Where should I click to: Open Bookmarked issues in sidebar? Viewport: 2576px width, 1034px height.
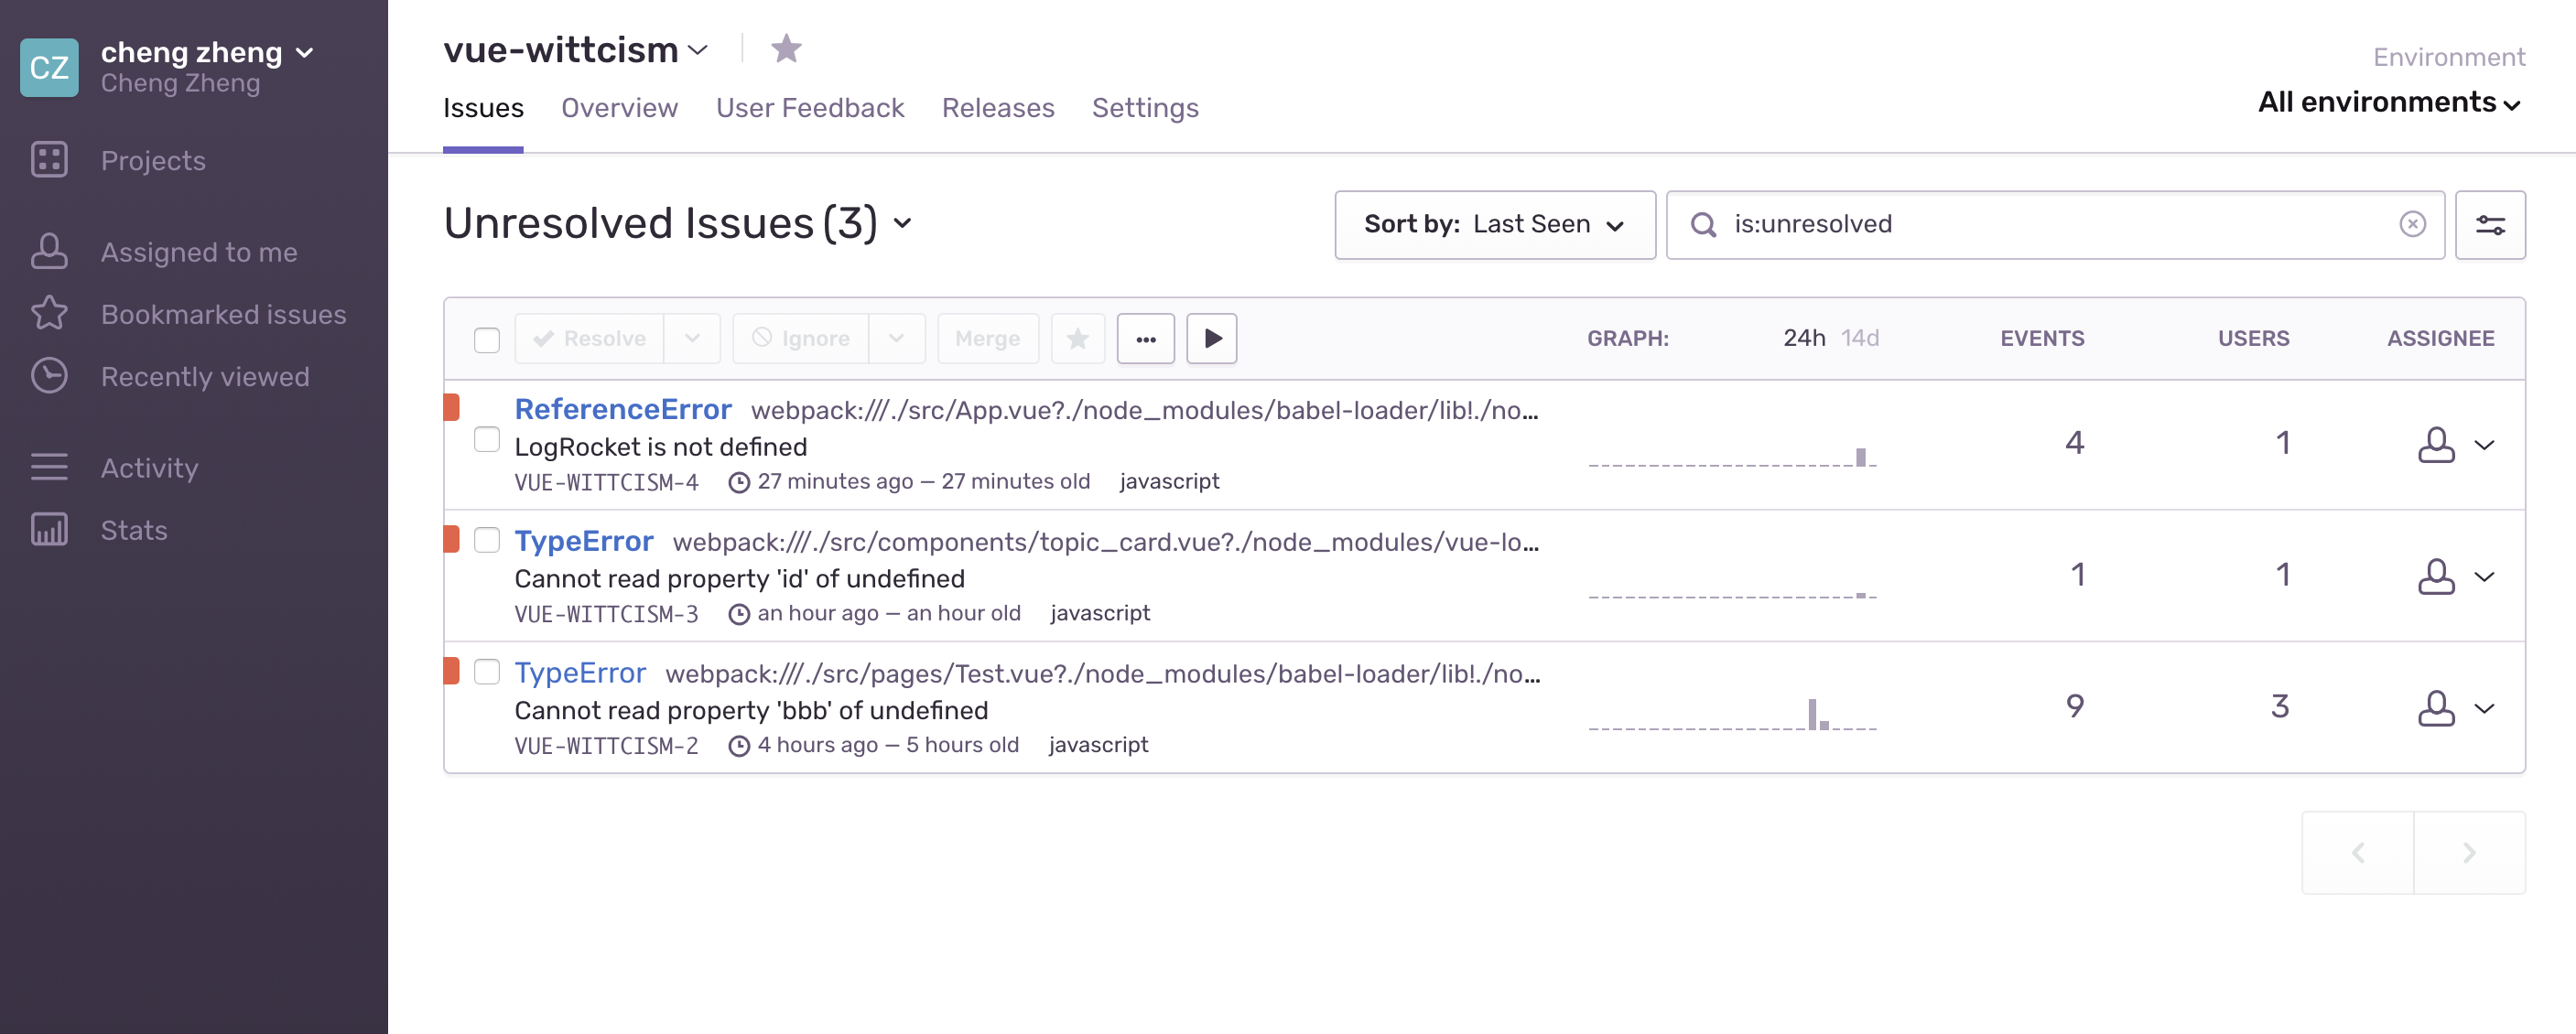(x=223, y=314)
